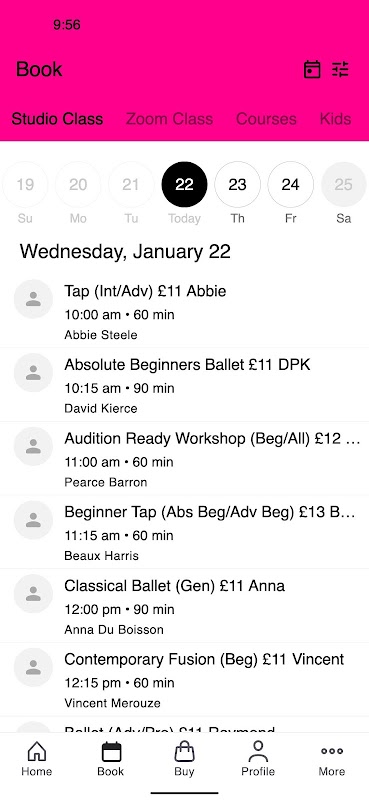Viewport: 369px width, 800px height.
Task: Open Absolute Beginners Ballet class
Action: [x=184, y=385]
